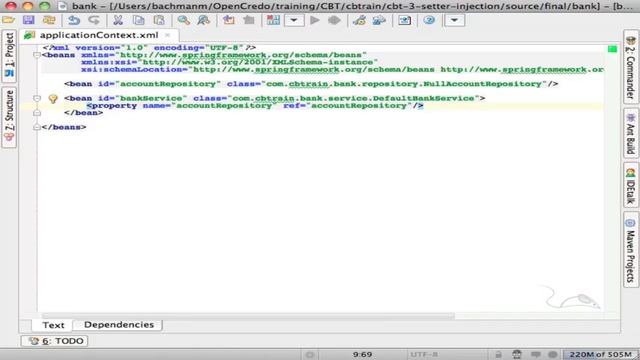Click the 220M of 505M memory indicator
The height and width of the screenshot is (360, 640).
pos(600,354)
